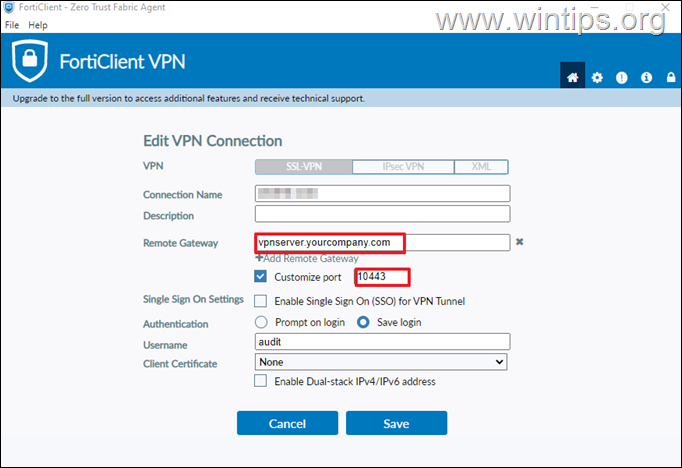The height and width of the screenshot is (468, 682).
Task: Click the FortiClient shield logo
Action: (x=30, y=60)
